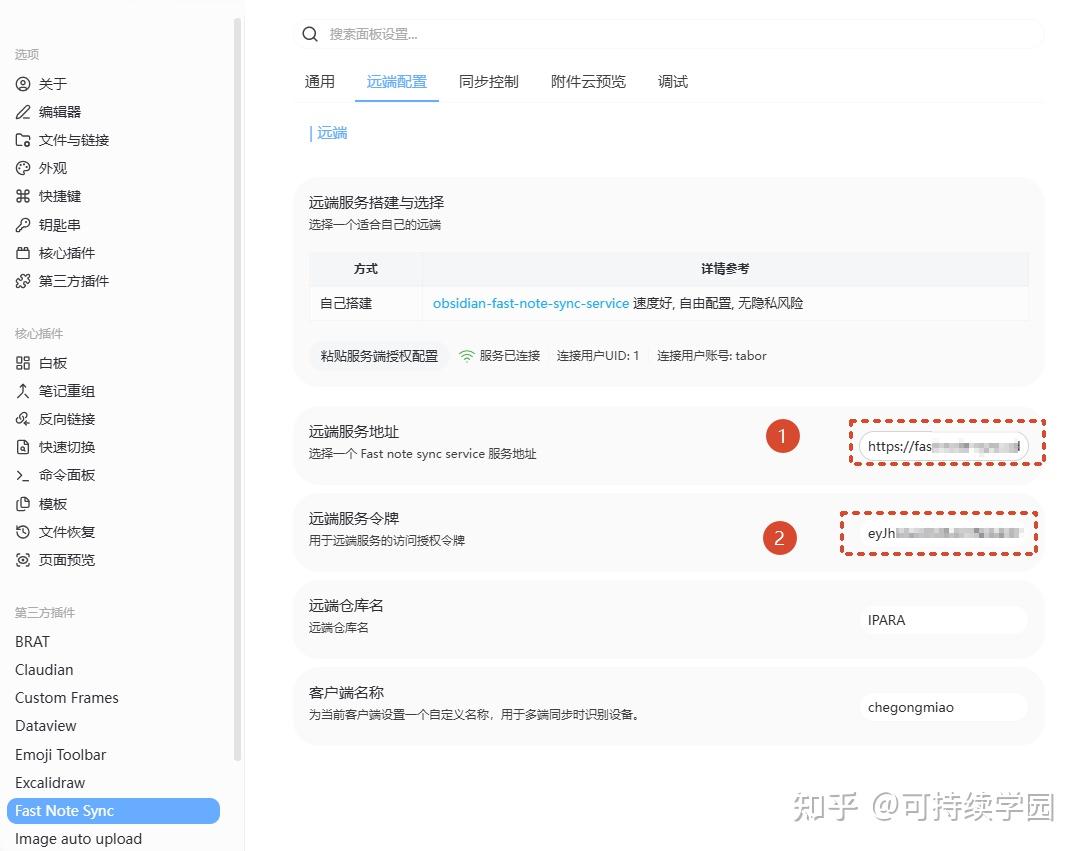Viewport: 1083px width, 851px height.
Task: Open the 附件云预览 tab
Action: coord(588,82)
